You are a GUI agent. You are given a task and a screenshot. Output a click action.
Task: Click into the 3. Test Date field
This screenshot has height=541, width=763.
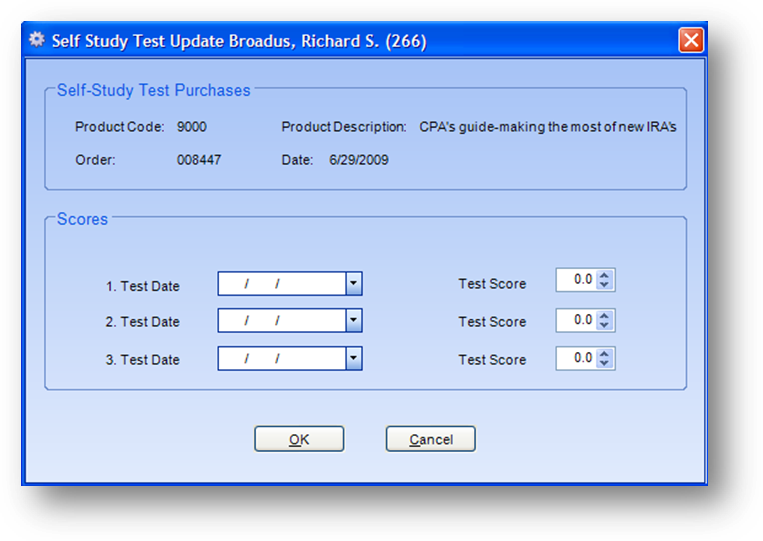(x=282, y=359)
